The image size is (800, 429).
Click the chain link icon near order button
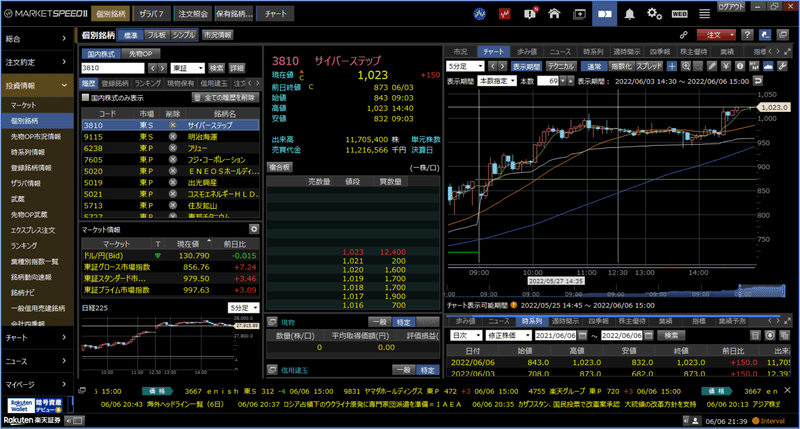(683, 35)
